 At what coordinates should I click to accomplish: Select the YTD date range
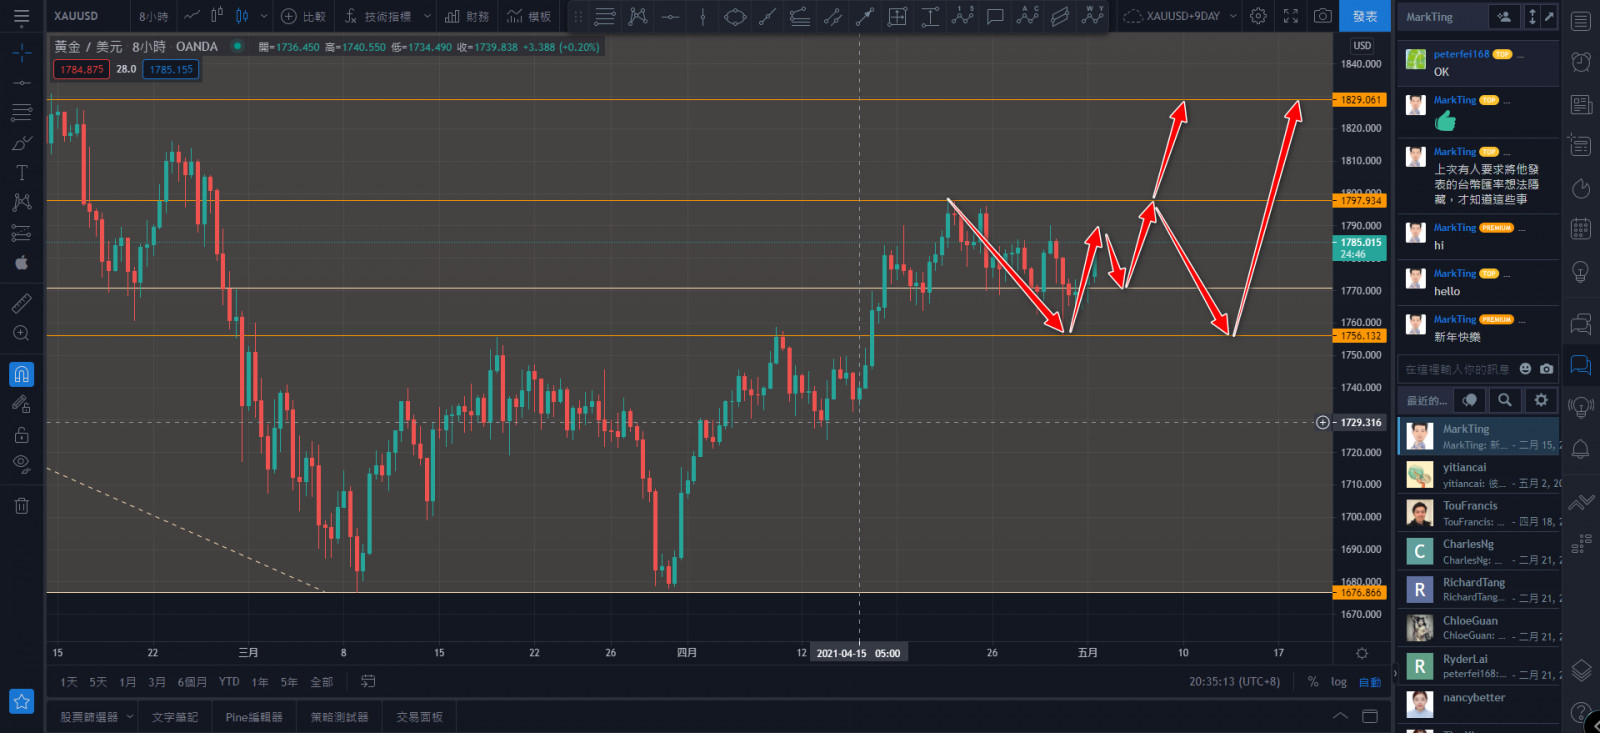pyautogui.click(x=229, y=682)
